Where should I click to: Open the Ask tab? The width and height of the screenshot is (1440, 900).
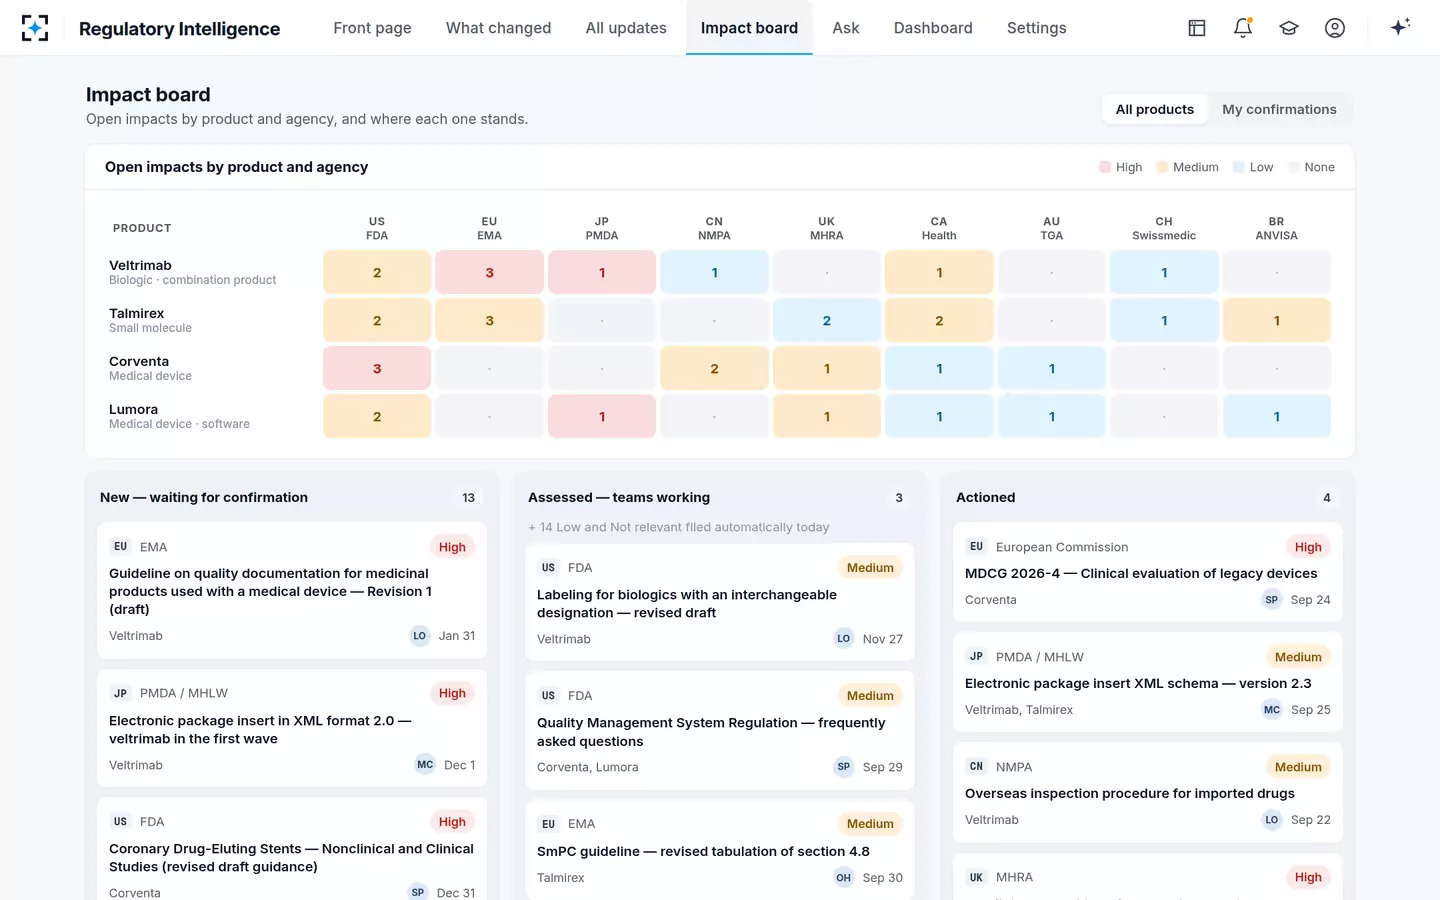[846, 28]
